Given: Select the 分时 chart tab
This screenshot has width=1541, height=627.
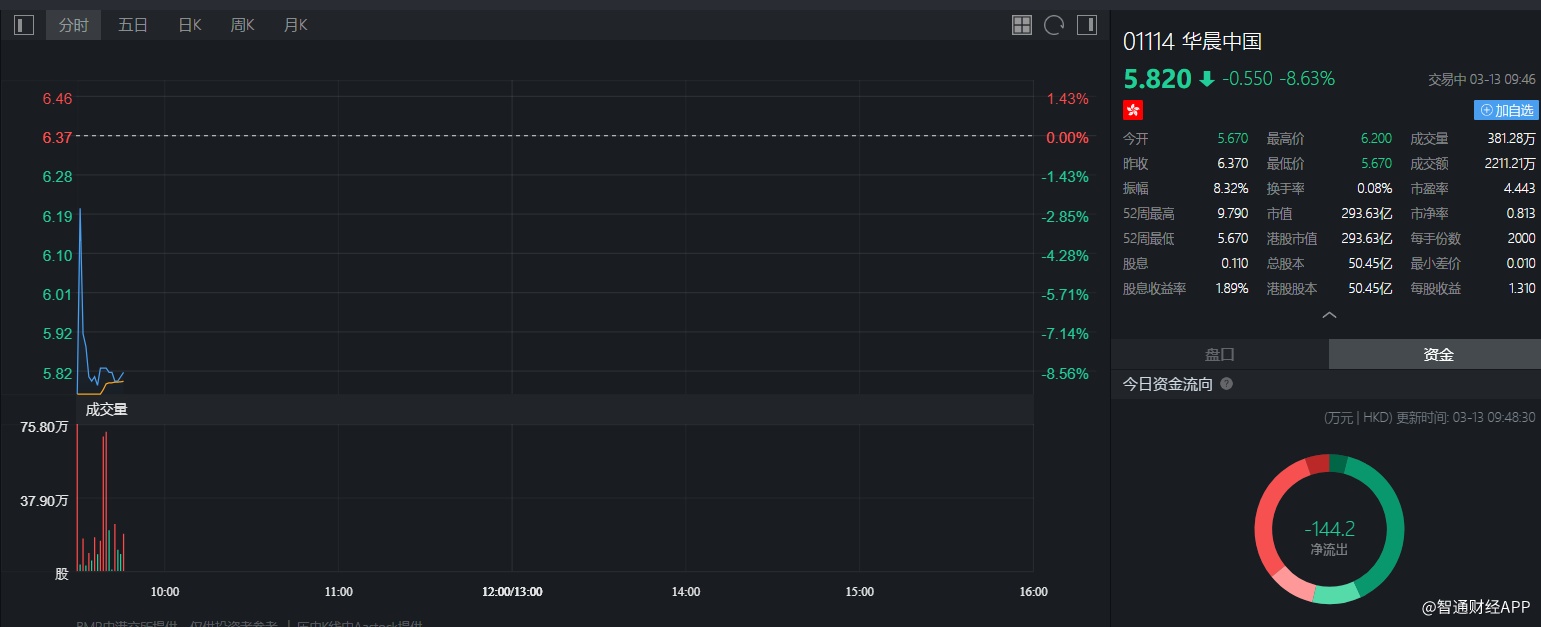Looking at the screenshot, I should (73, 25).
